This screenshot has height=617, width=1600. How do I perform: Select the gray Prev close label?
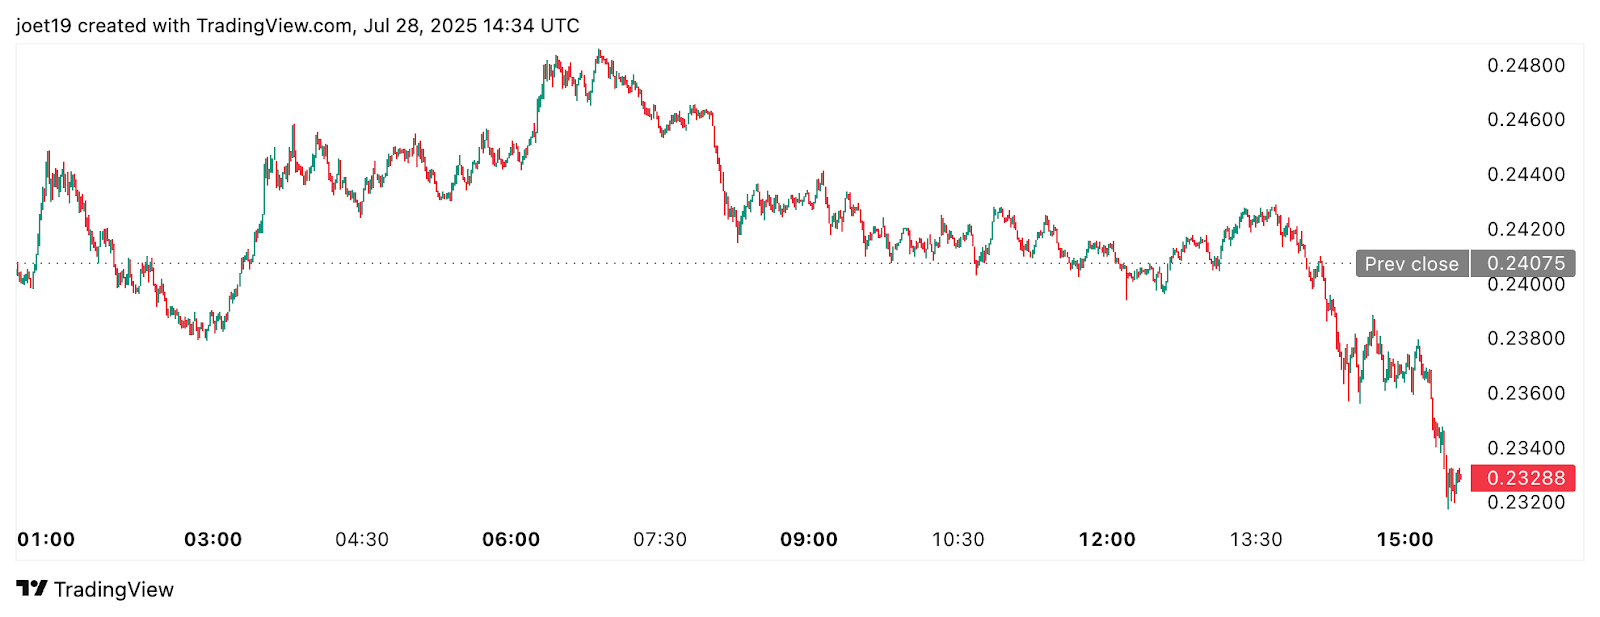(1412, 264)
